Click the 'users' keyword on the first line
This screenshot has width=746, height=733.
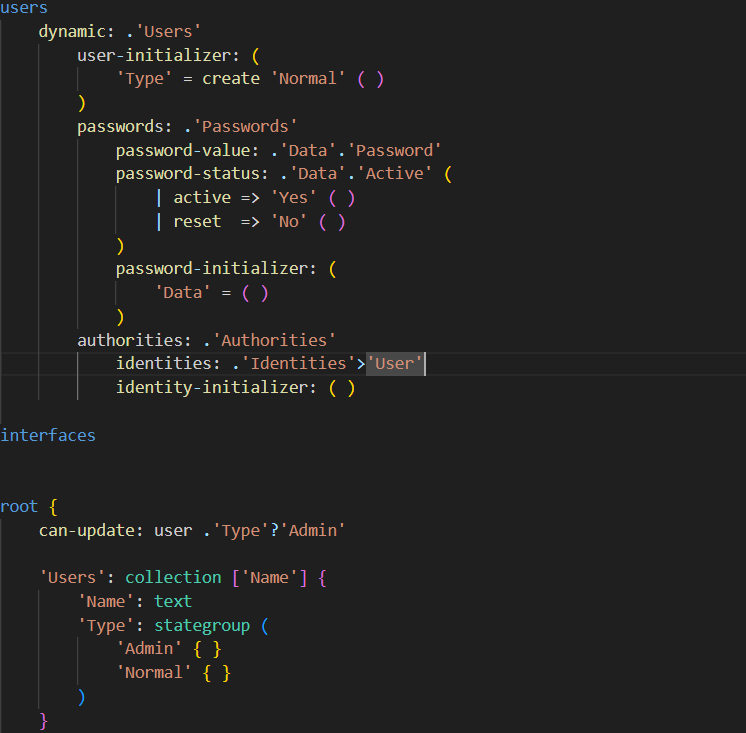coord(24,8)
